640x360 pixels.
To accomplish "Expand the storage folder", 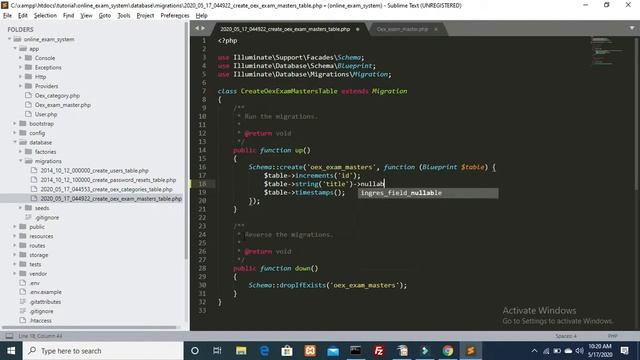I will (15, 255).
